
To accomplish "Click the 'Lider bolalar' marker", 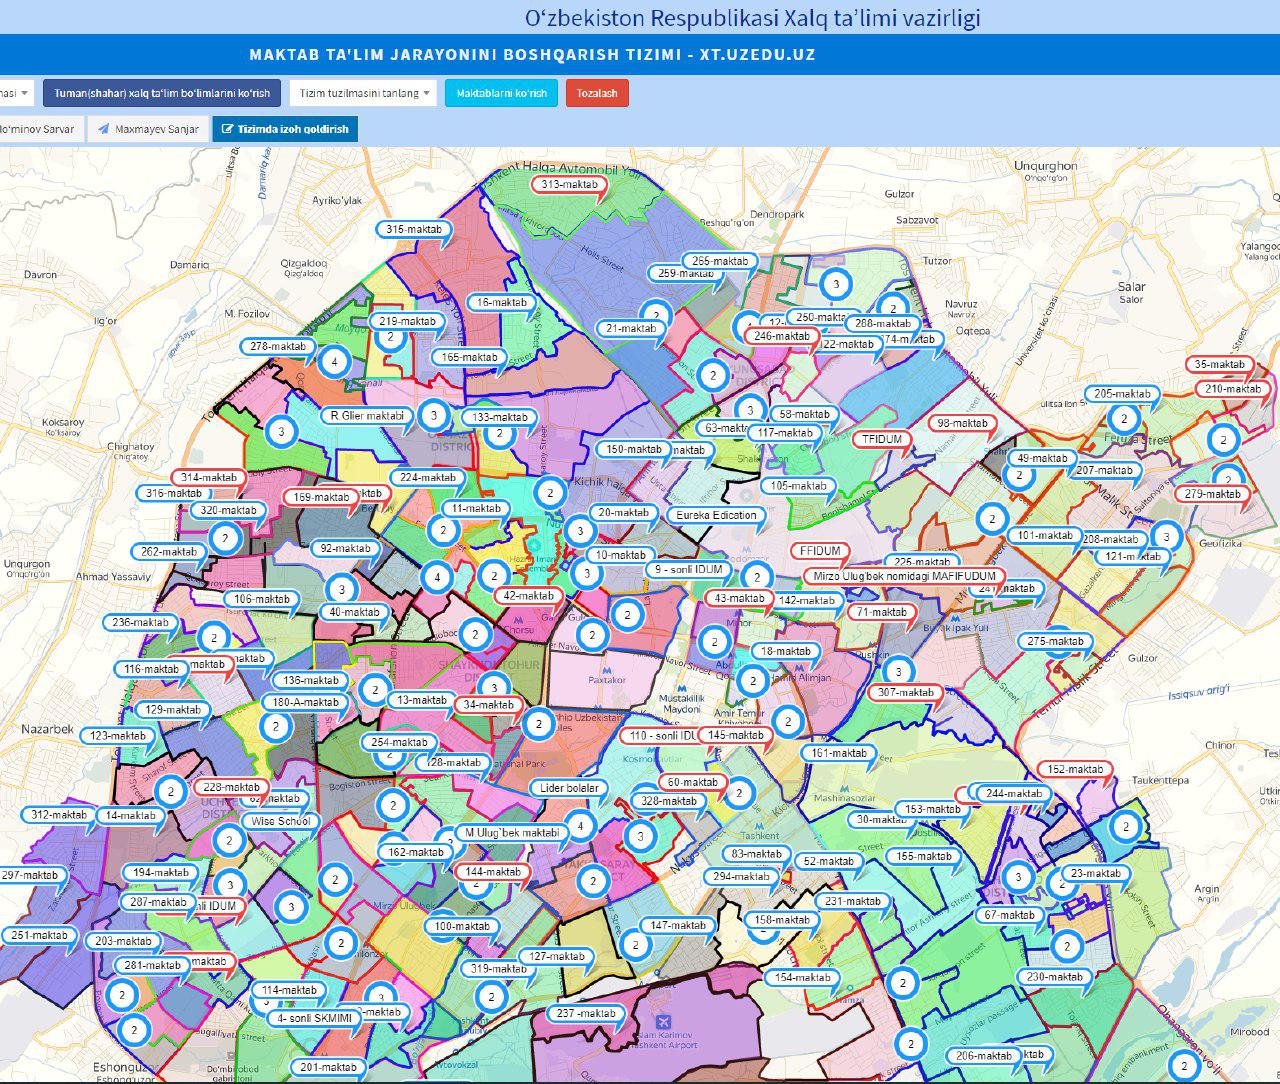I will (x=569, y=788).
